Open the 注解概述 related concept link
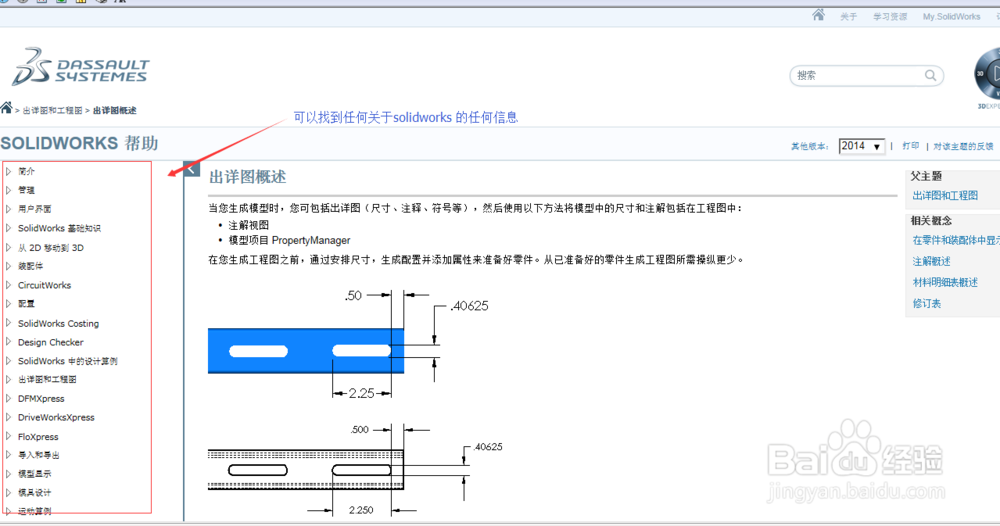This screenshot has height=526, width=1000. pos(931,261)
